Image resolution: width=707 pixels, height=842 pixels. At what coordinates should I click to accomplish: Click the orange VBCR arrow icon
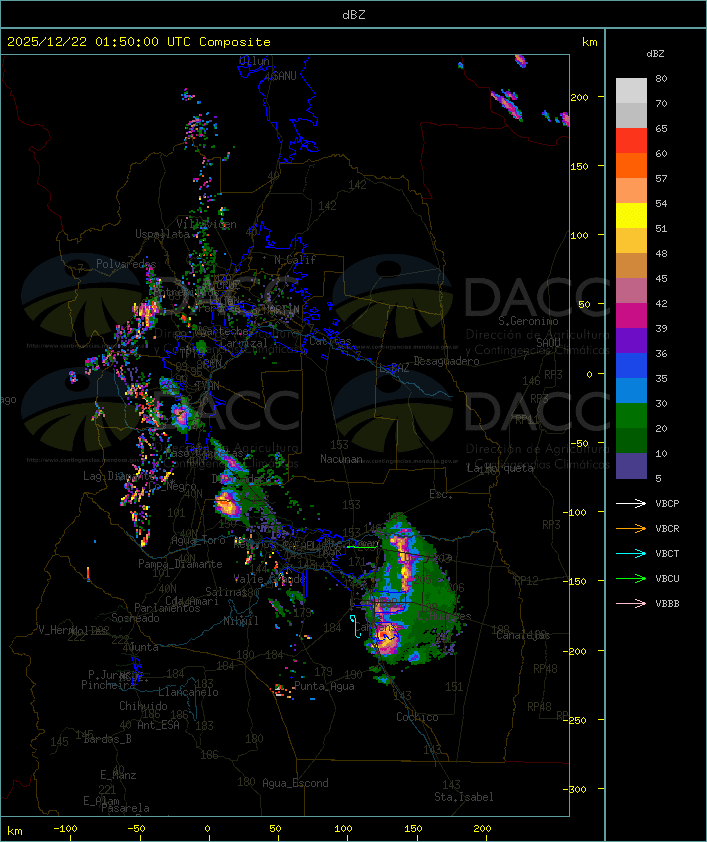coord(631,528)
